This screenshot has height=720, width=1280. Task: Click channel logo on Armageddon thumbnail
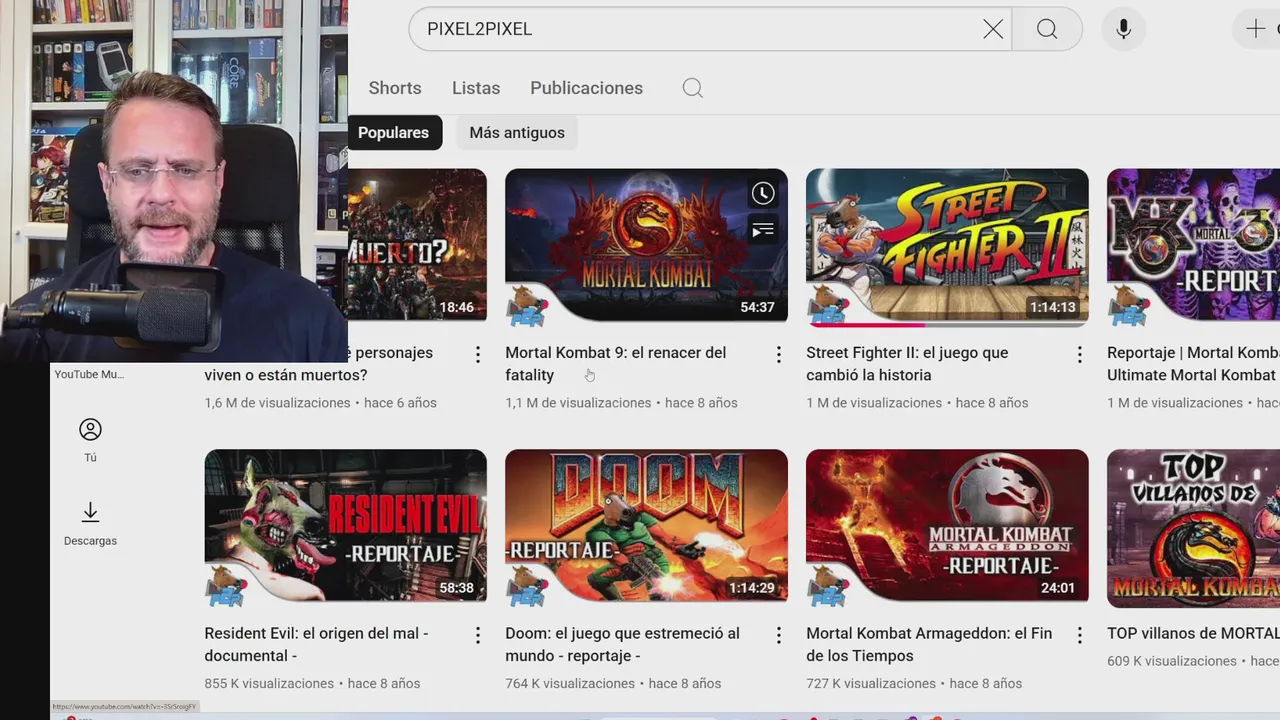pos(827,586)
